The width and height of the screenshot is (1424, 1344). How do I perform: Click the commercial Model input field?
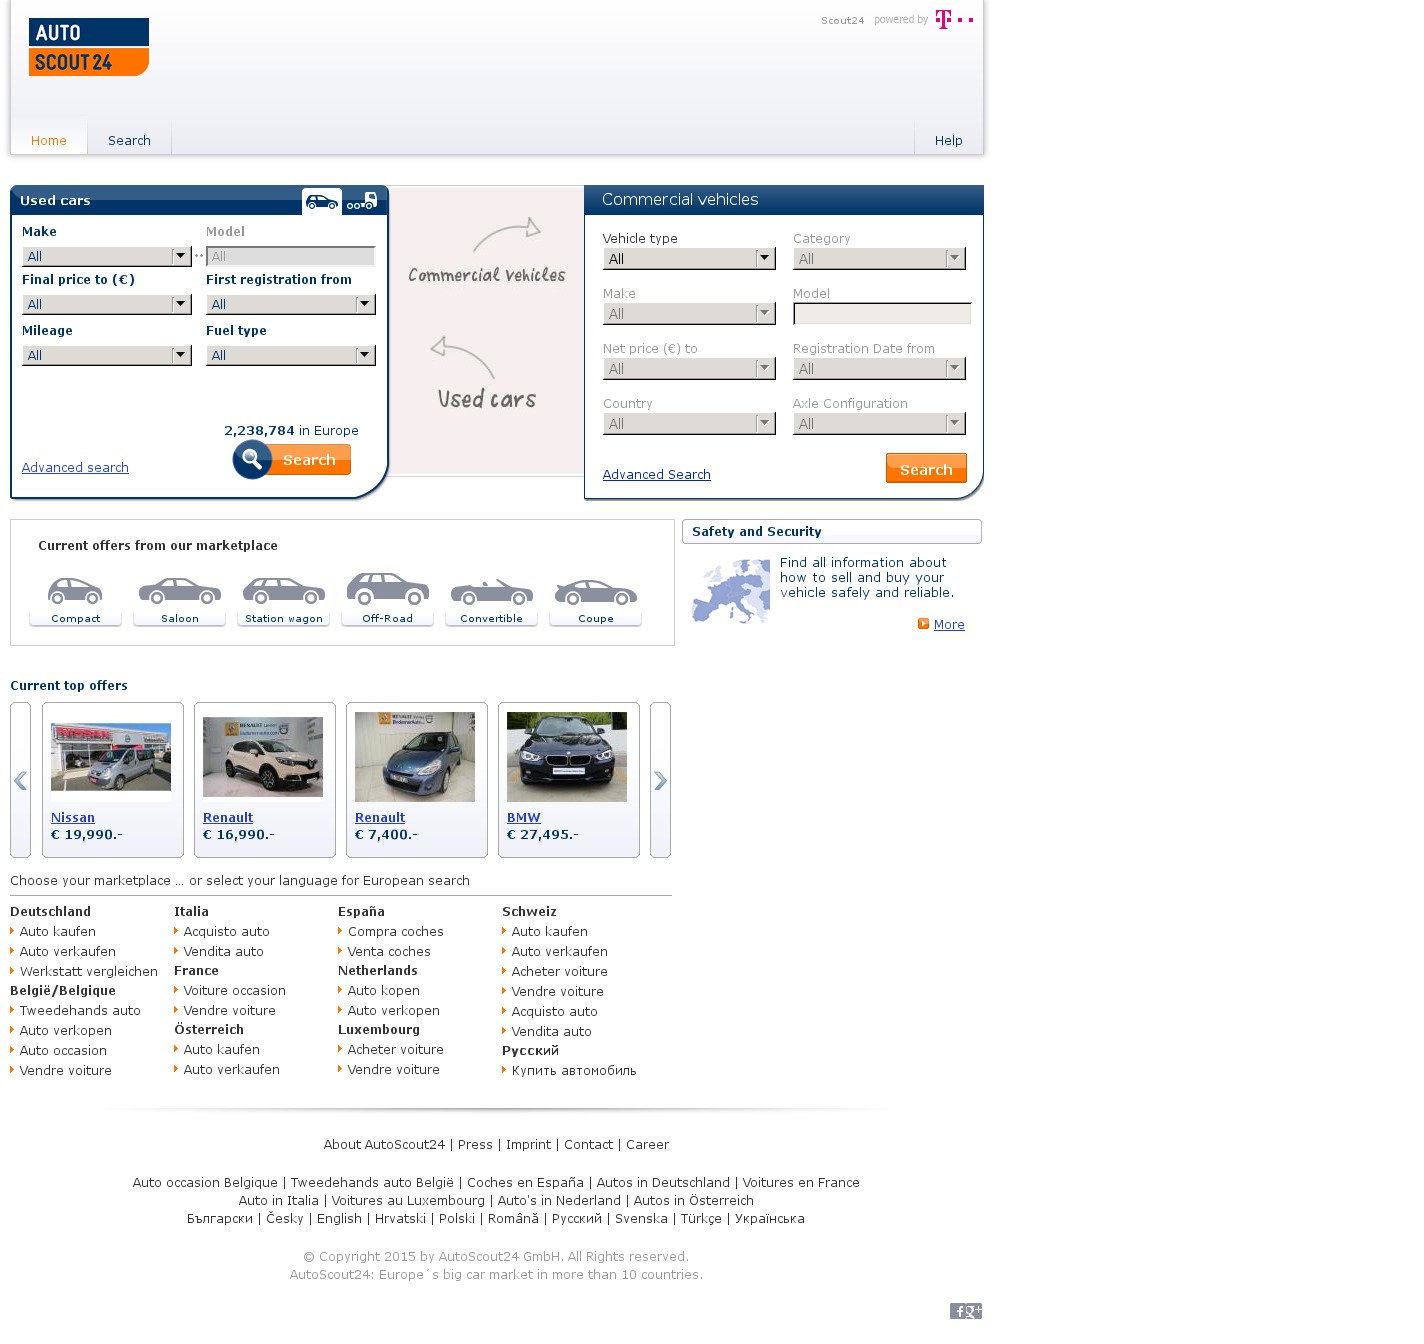coord(882,314)
